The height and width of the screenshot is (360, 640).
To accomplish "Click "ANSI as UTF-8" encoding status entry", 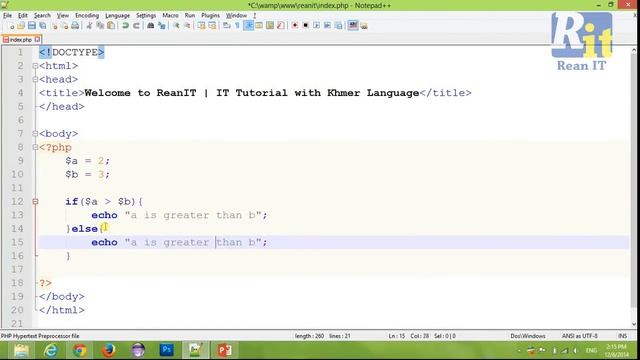I will coord(580,336).
